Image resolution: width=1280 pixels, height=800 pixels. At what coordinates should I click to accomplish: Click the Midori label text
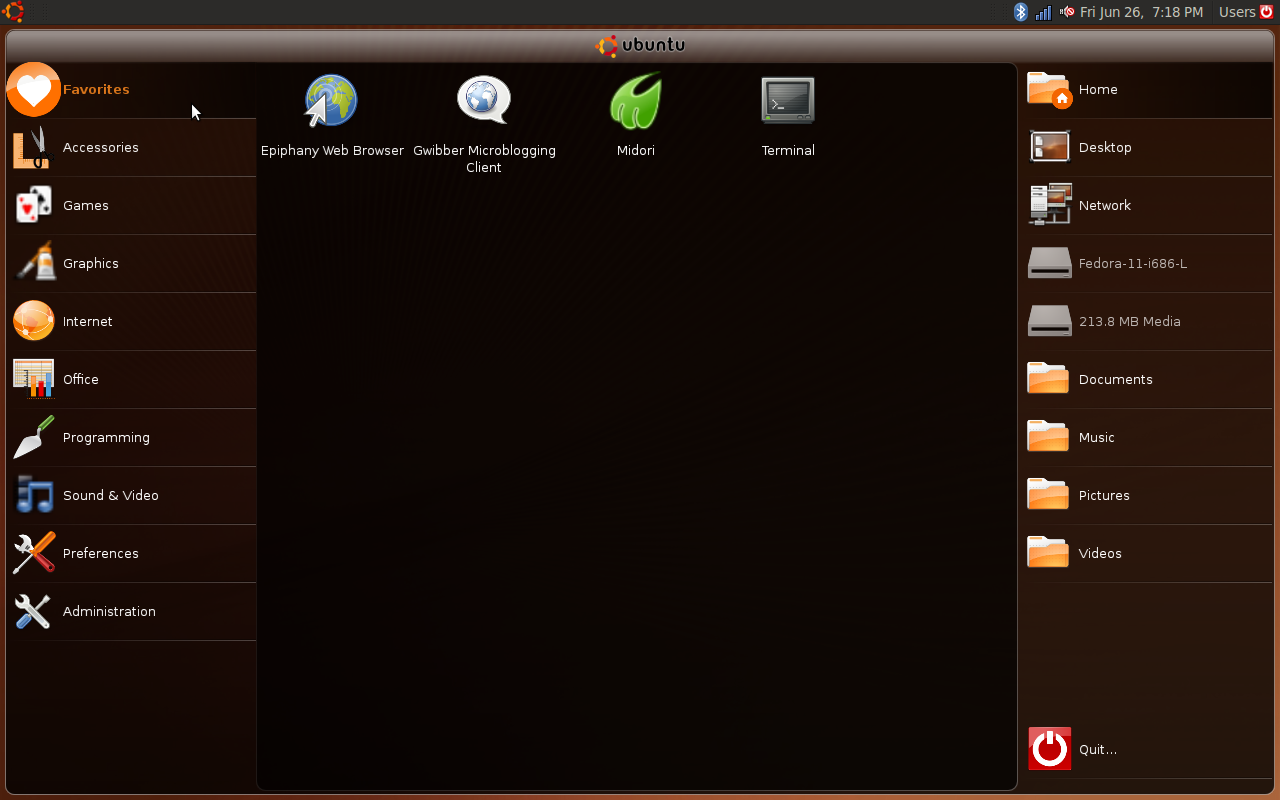click(x=636, y=150)
